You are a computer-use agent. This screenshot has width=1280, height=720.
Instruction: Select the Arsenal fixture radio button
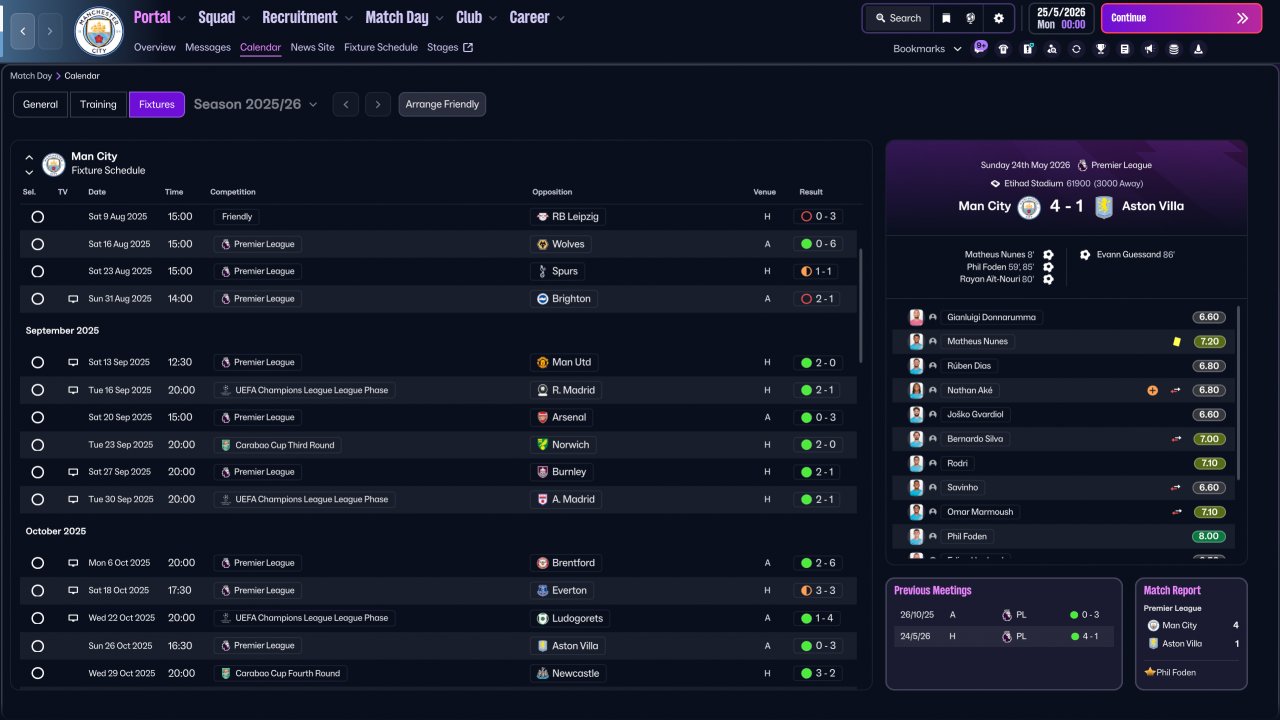pyautogui.click(x=38, y=417)
